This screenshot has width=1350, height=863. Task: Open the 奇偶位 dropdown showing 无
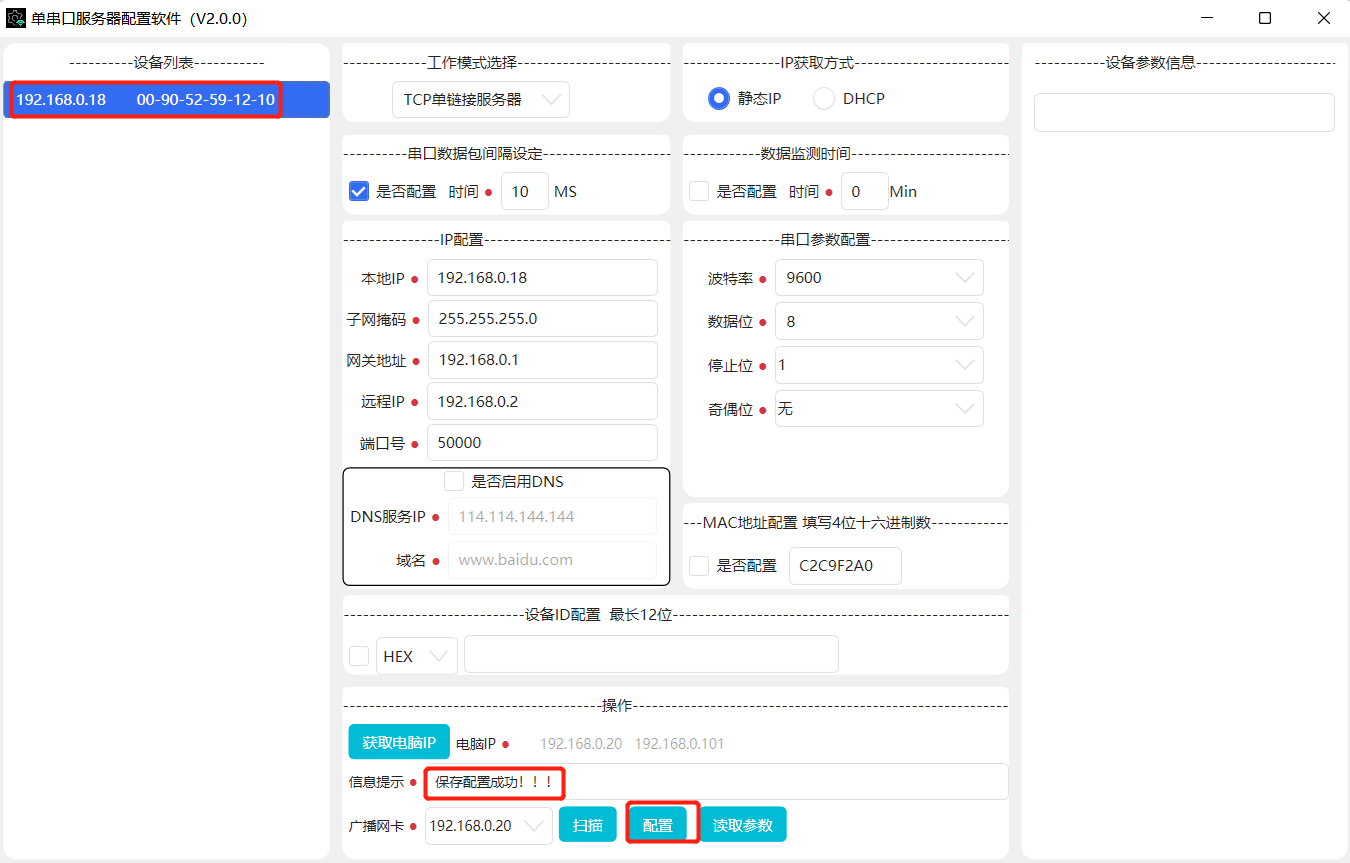[879, 409]
